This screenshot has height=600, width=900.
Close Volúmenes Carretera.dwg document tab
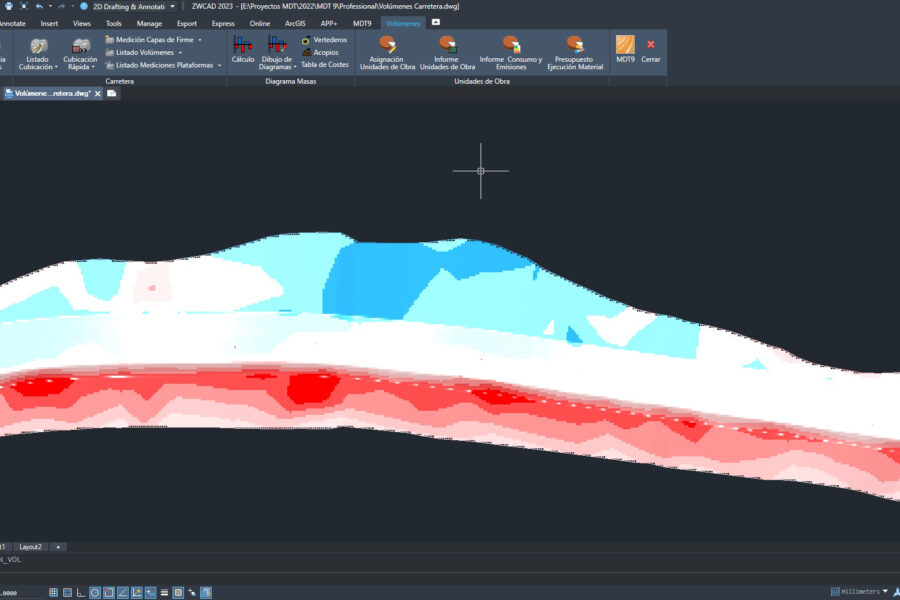98,94
